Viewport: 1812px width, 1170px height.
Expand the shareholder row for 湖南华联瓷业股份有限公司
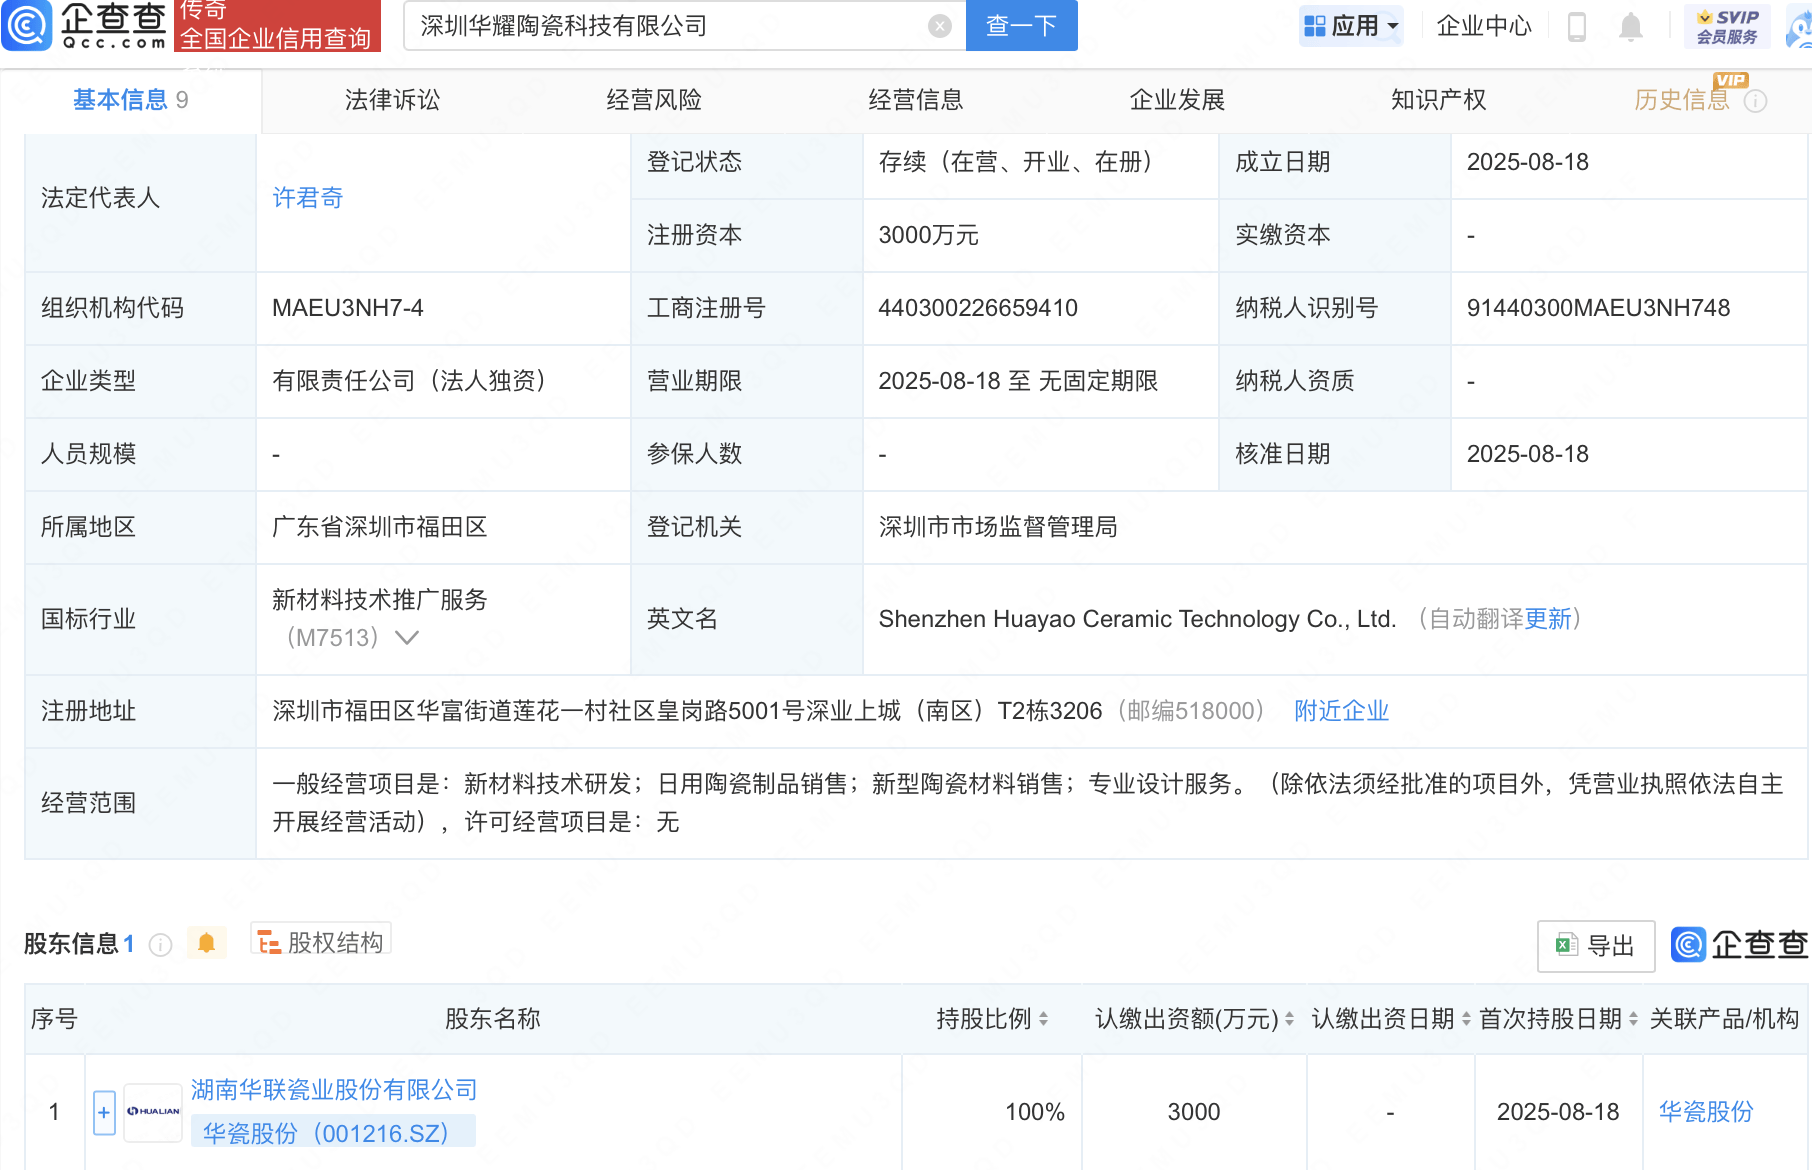(x=103, y=1111)
